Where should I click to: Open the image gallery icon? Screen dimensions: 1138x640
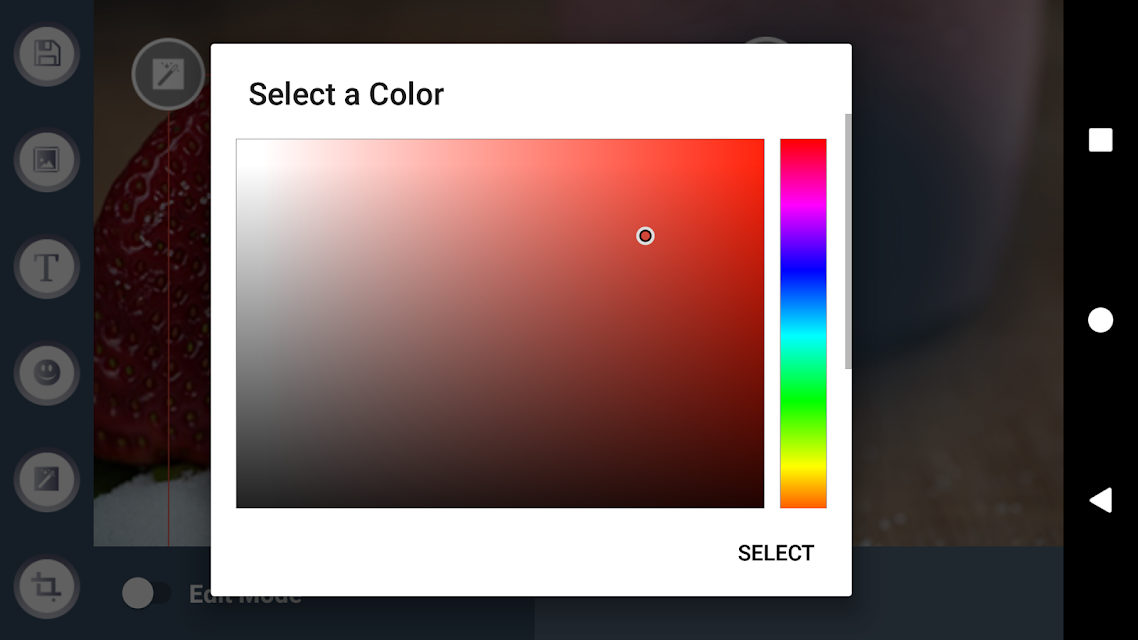coord(46,160)
